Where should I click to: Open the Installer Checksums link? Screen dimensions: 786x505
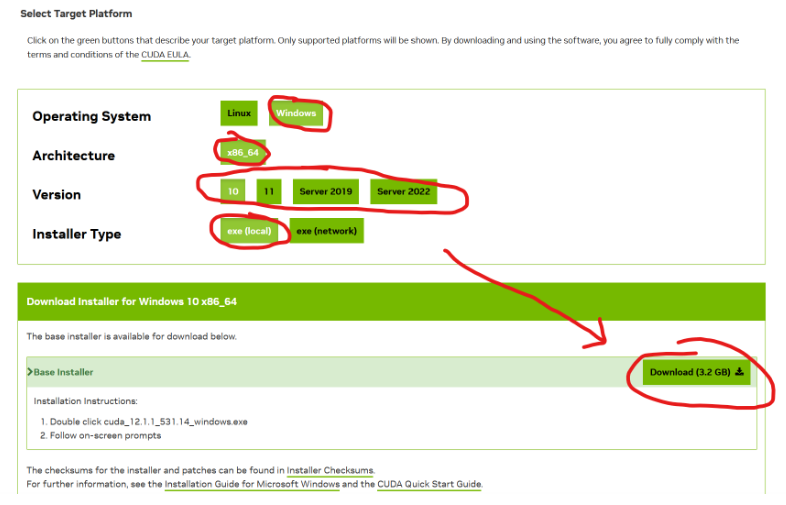(330, 470)
